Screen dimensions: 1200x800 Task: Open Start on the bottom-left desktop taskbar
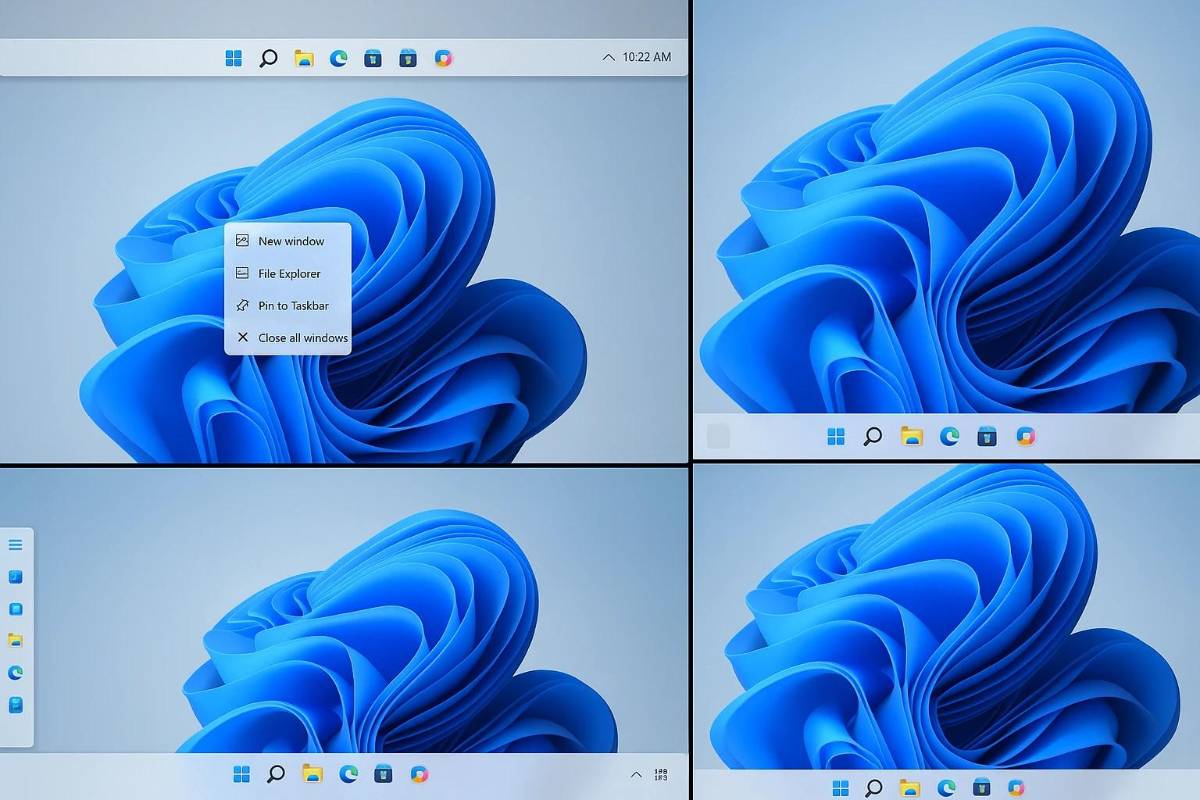241,774
